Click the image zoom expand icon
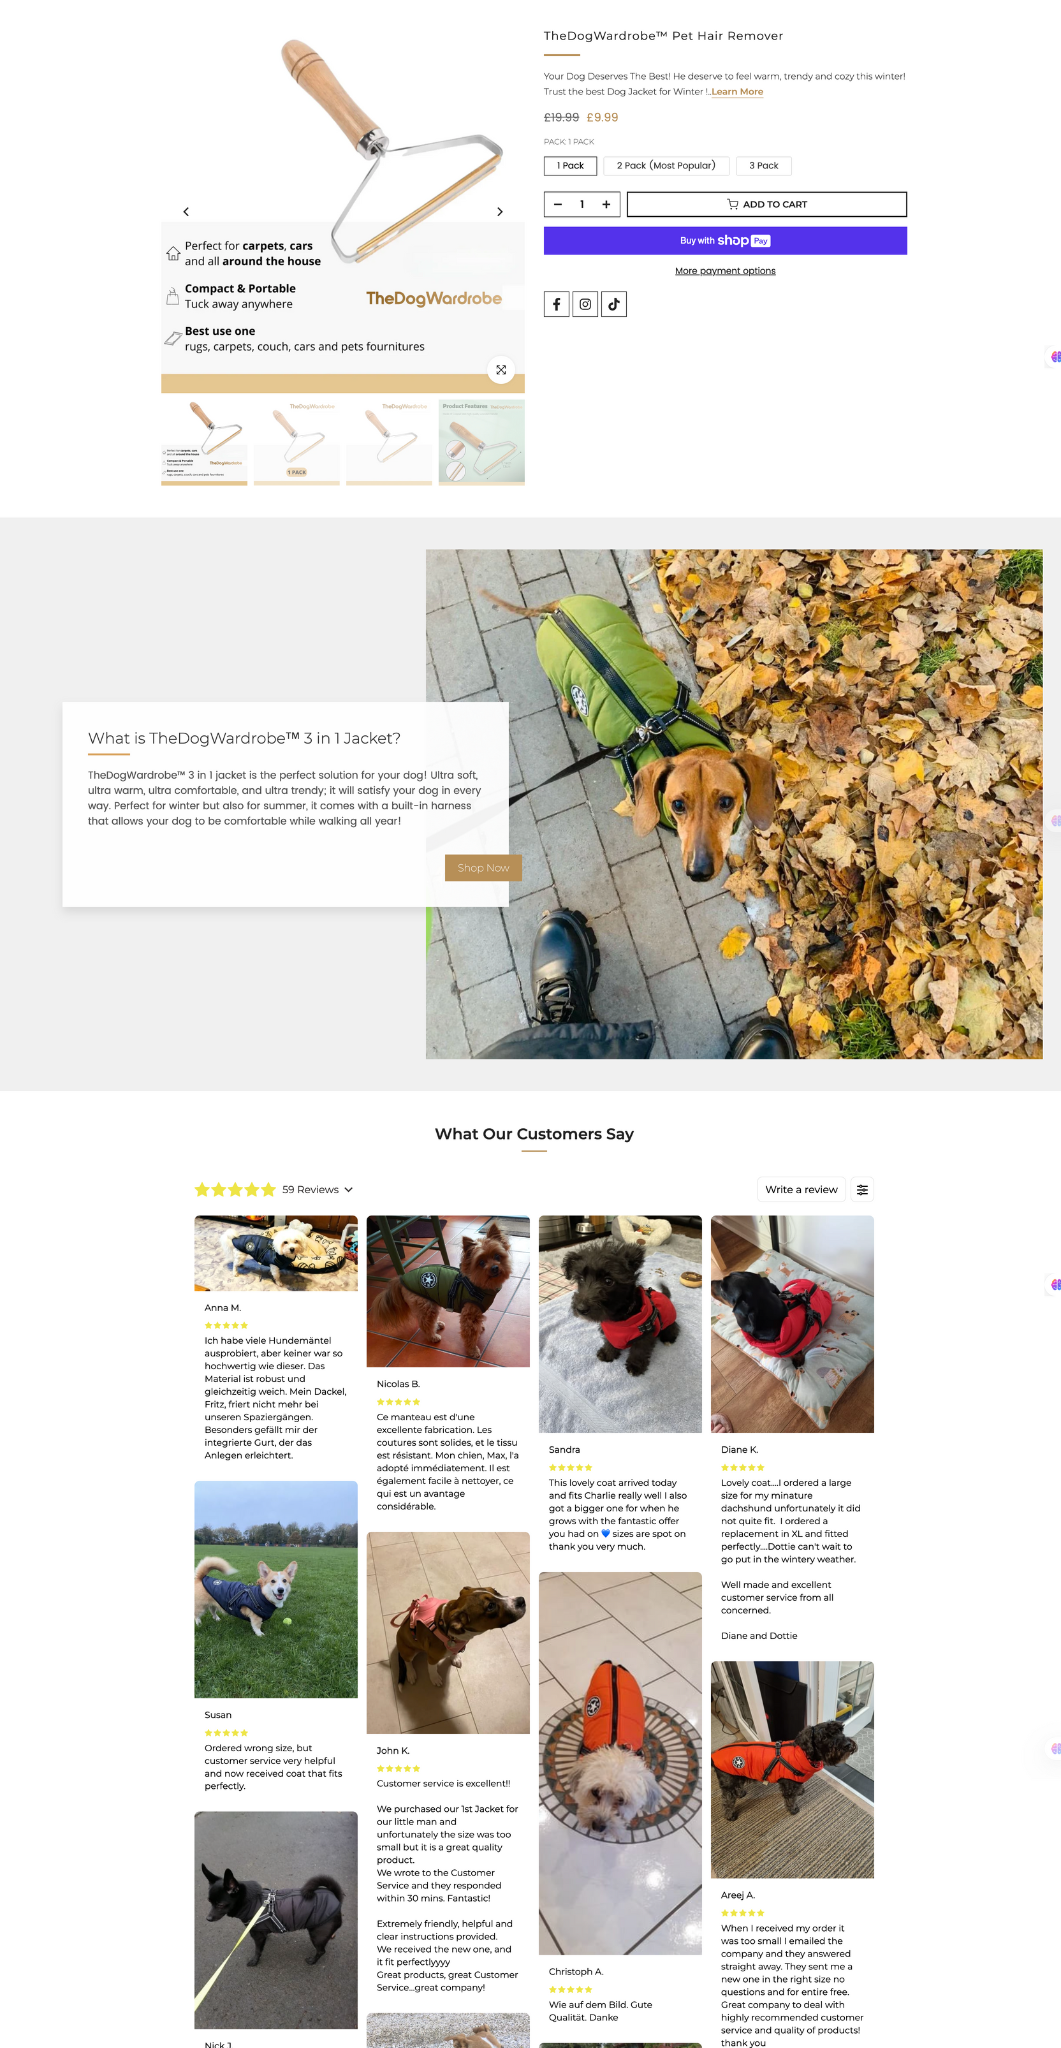The height and width of the screenshot is (2048, 1061). click(x=501, y=370)
